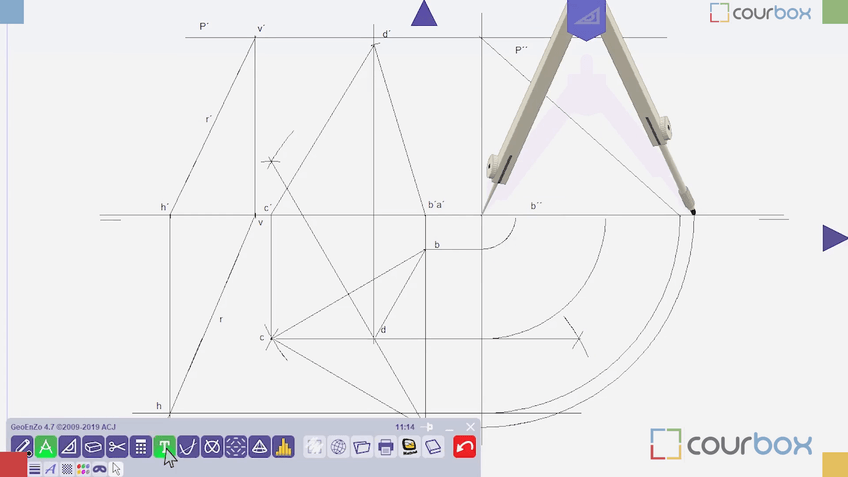The width and height of the screenshot is (848, 477).
Task: Click the label P' on the drawing
Action: point(204,26)
